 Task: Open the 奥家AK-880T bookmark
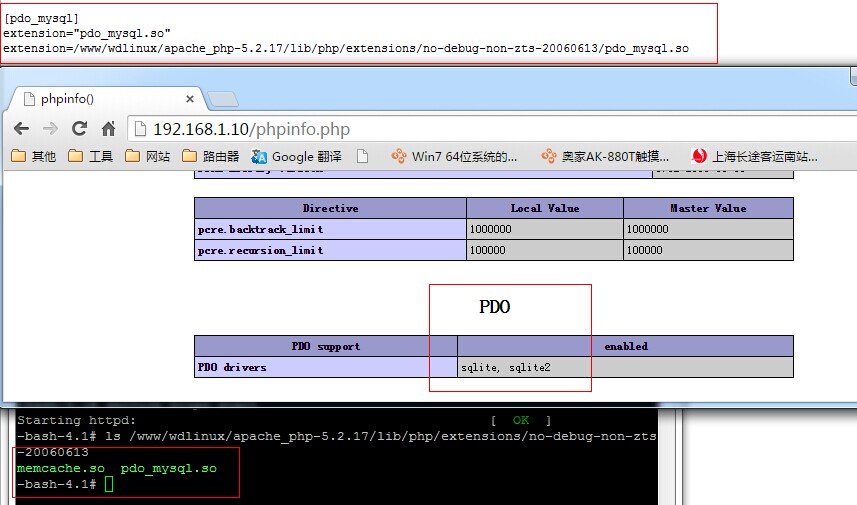tap(605, 156)
